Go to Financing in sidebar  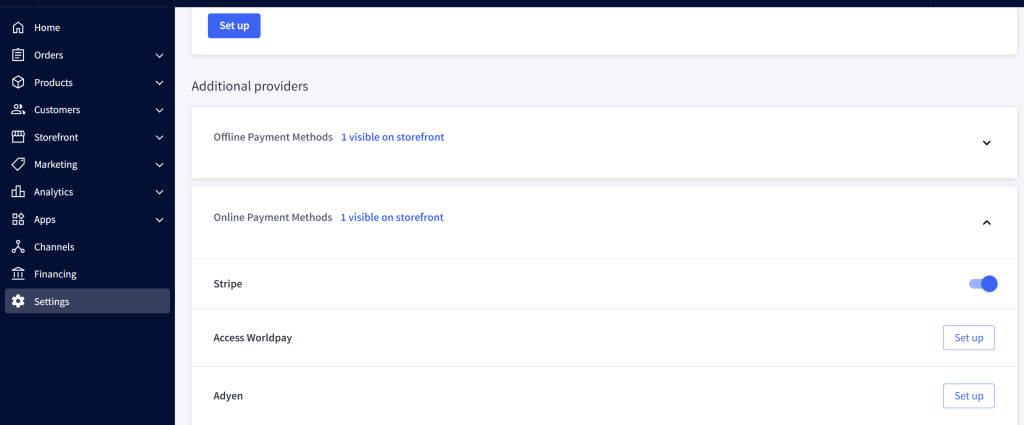pos(88,275)
